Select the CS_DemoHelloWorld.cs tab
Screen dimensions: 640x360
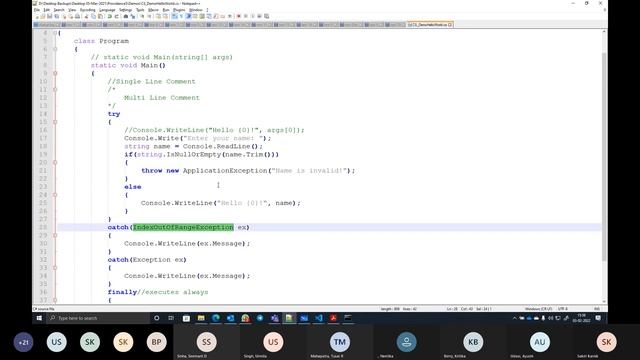(x=429, y=25)
